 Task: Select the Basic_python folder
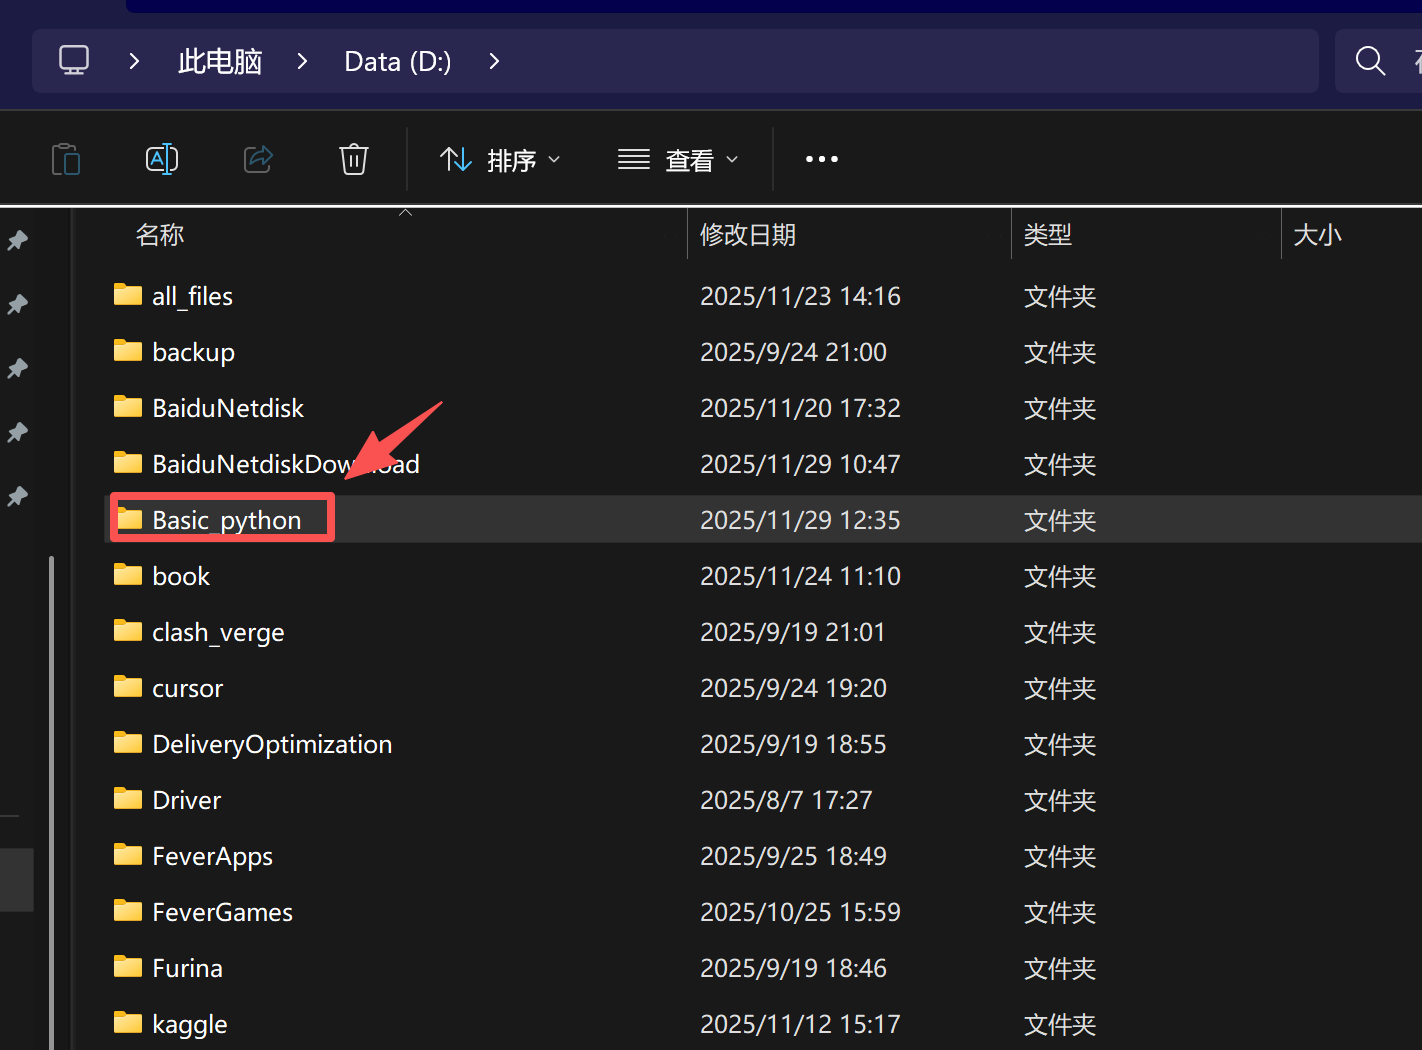[226, 520]
